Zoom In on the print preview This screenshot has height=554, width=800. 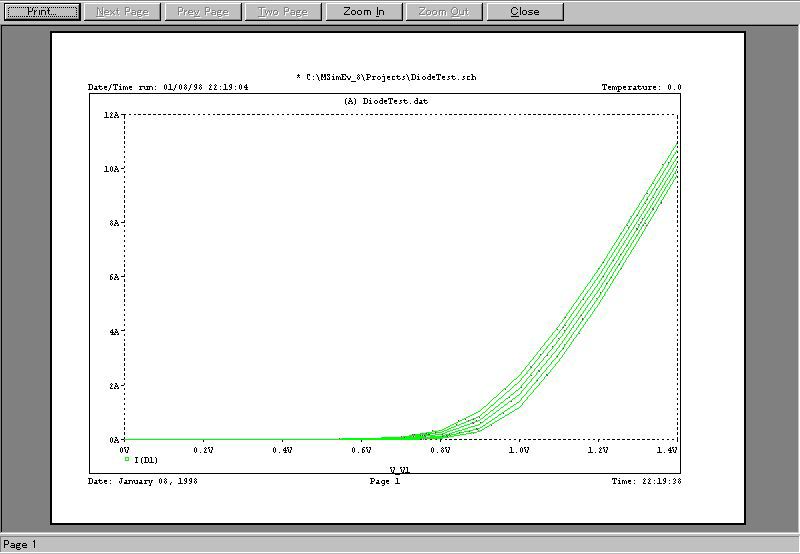(363, 12)
